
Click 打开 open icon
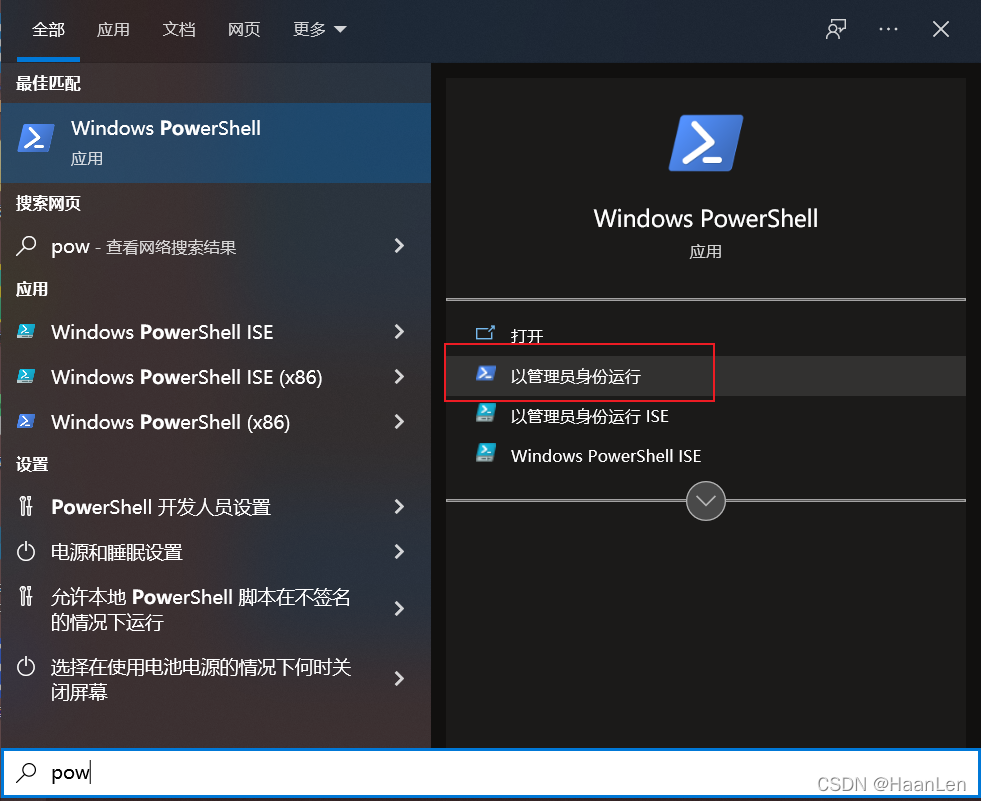click(x=485, y=333)
